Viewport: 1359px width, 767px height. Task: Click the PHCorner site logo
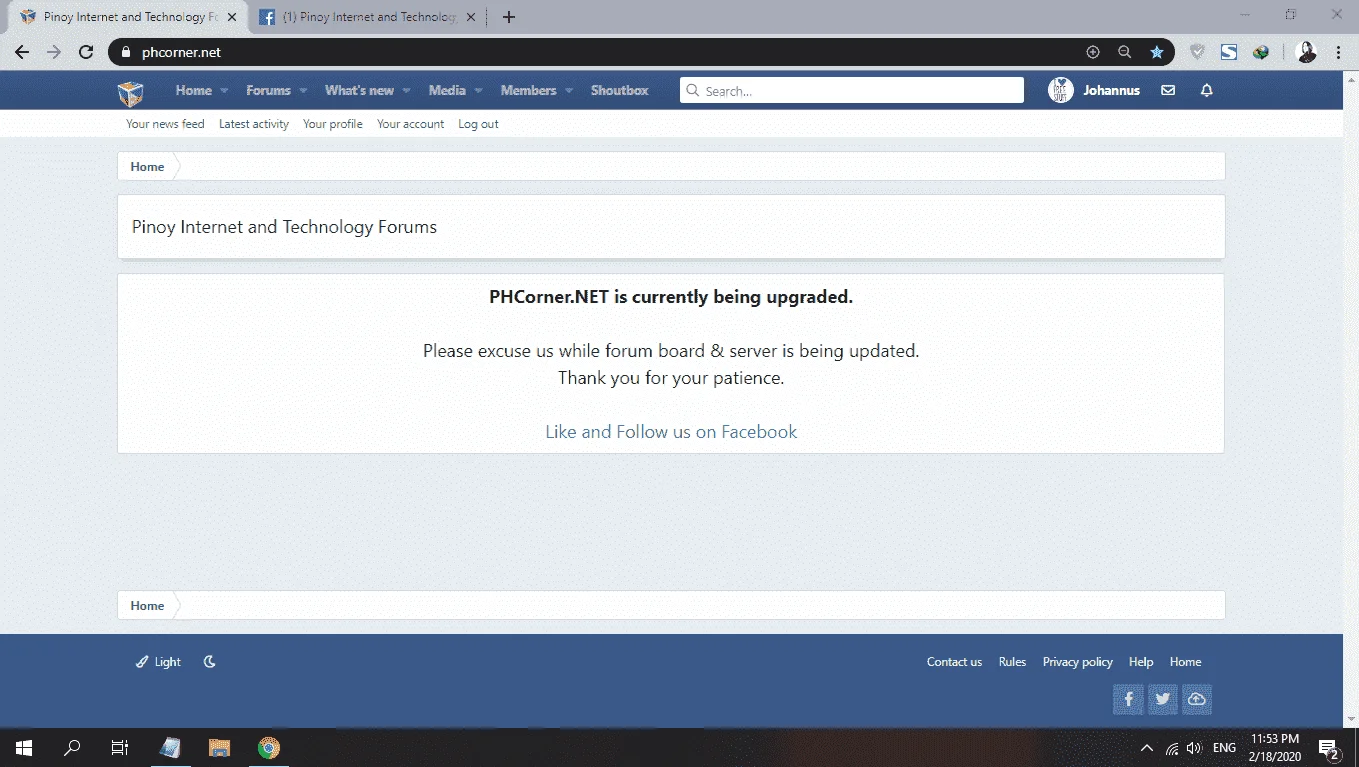point(131,93)
